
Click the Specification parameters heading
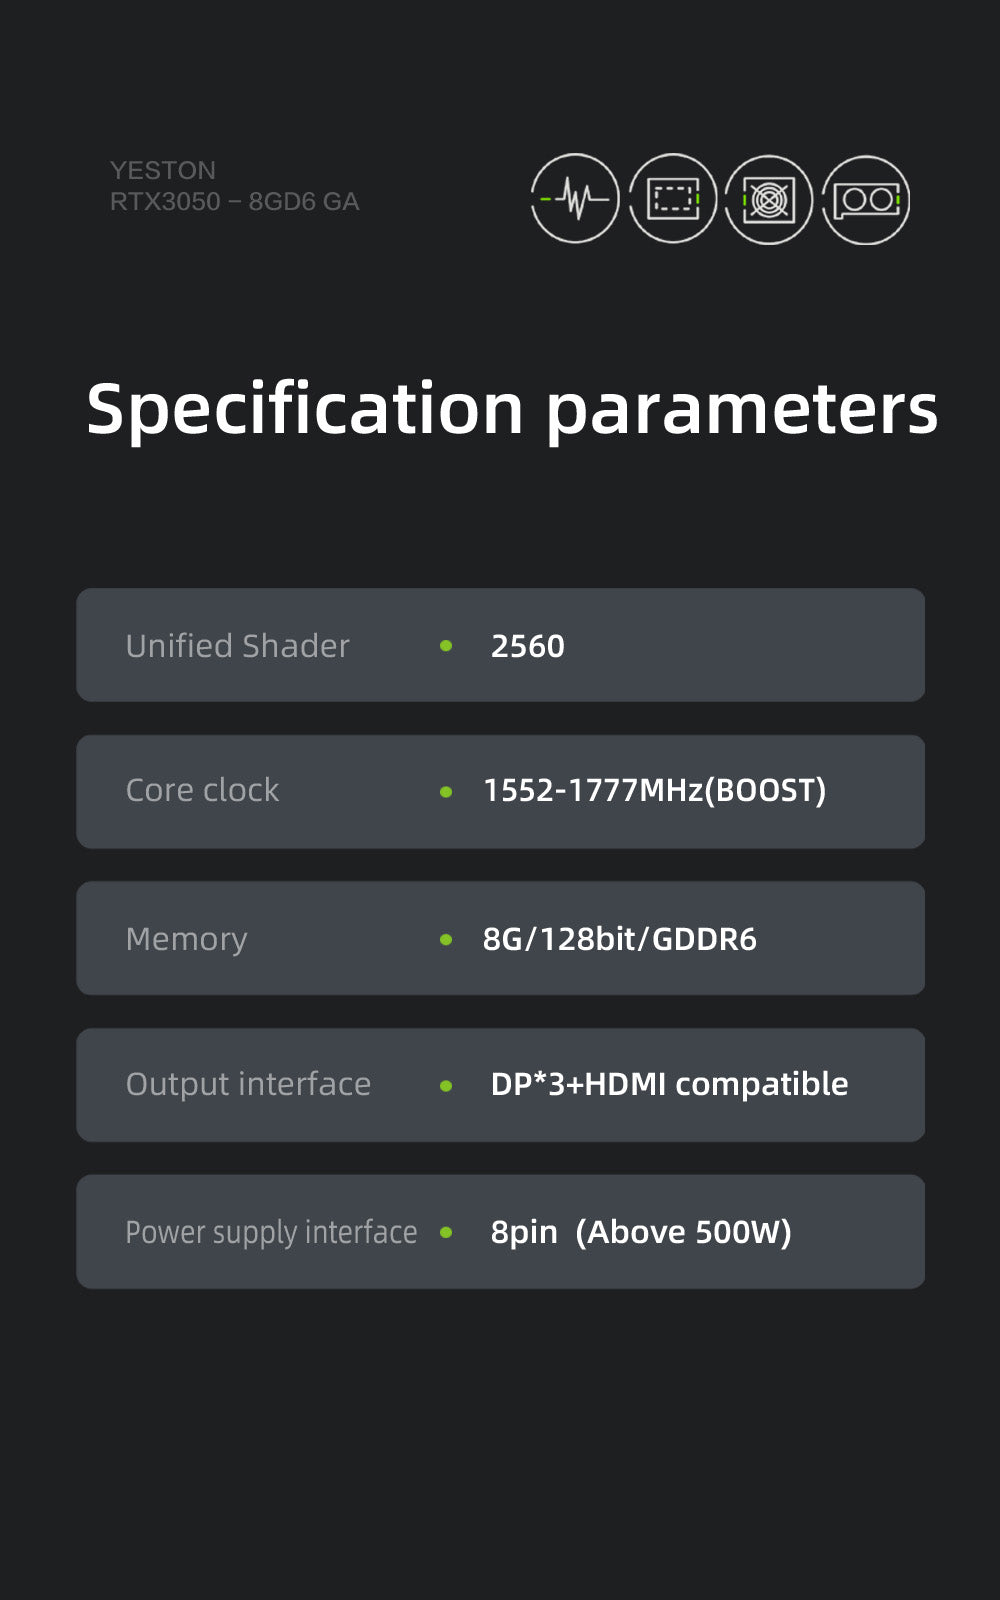tap(512, 409)
